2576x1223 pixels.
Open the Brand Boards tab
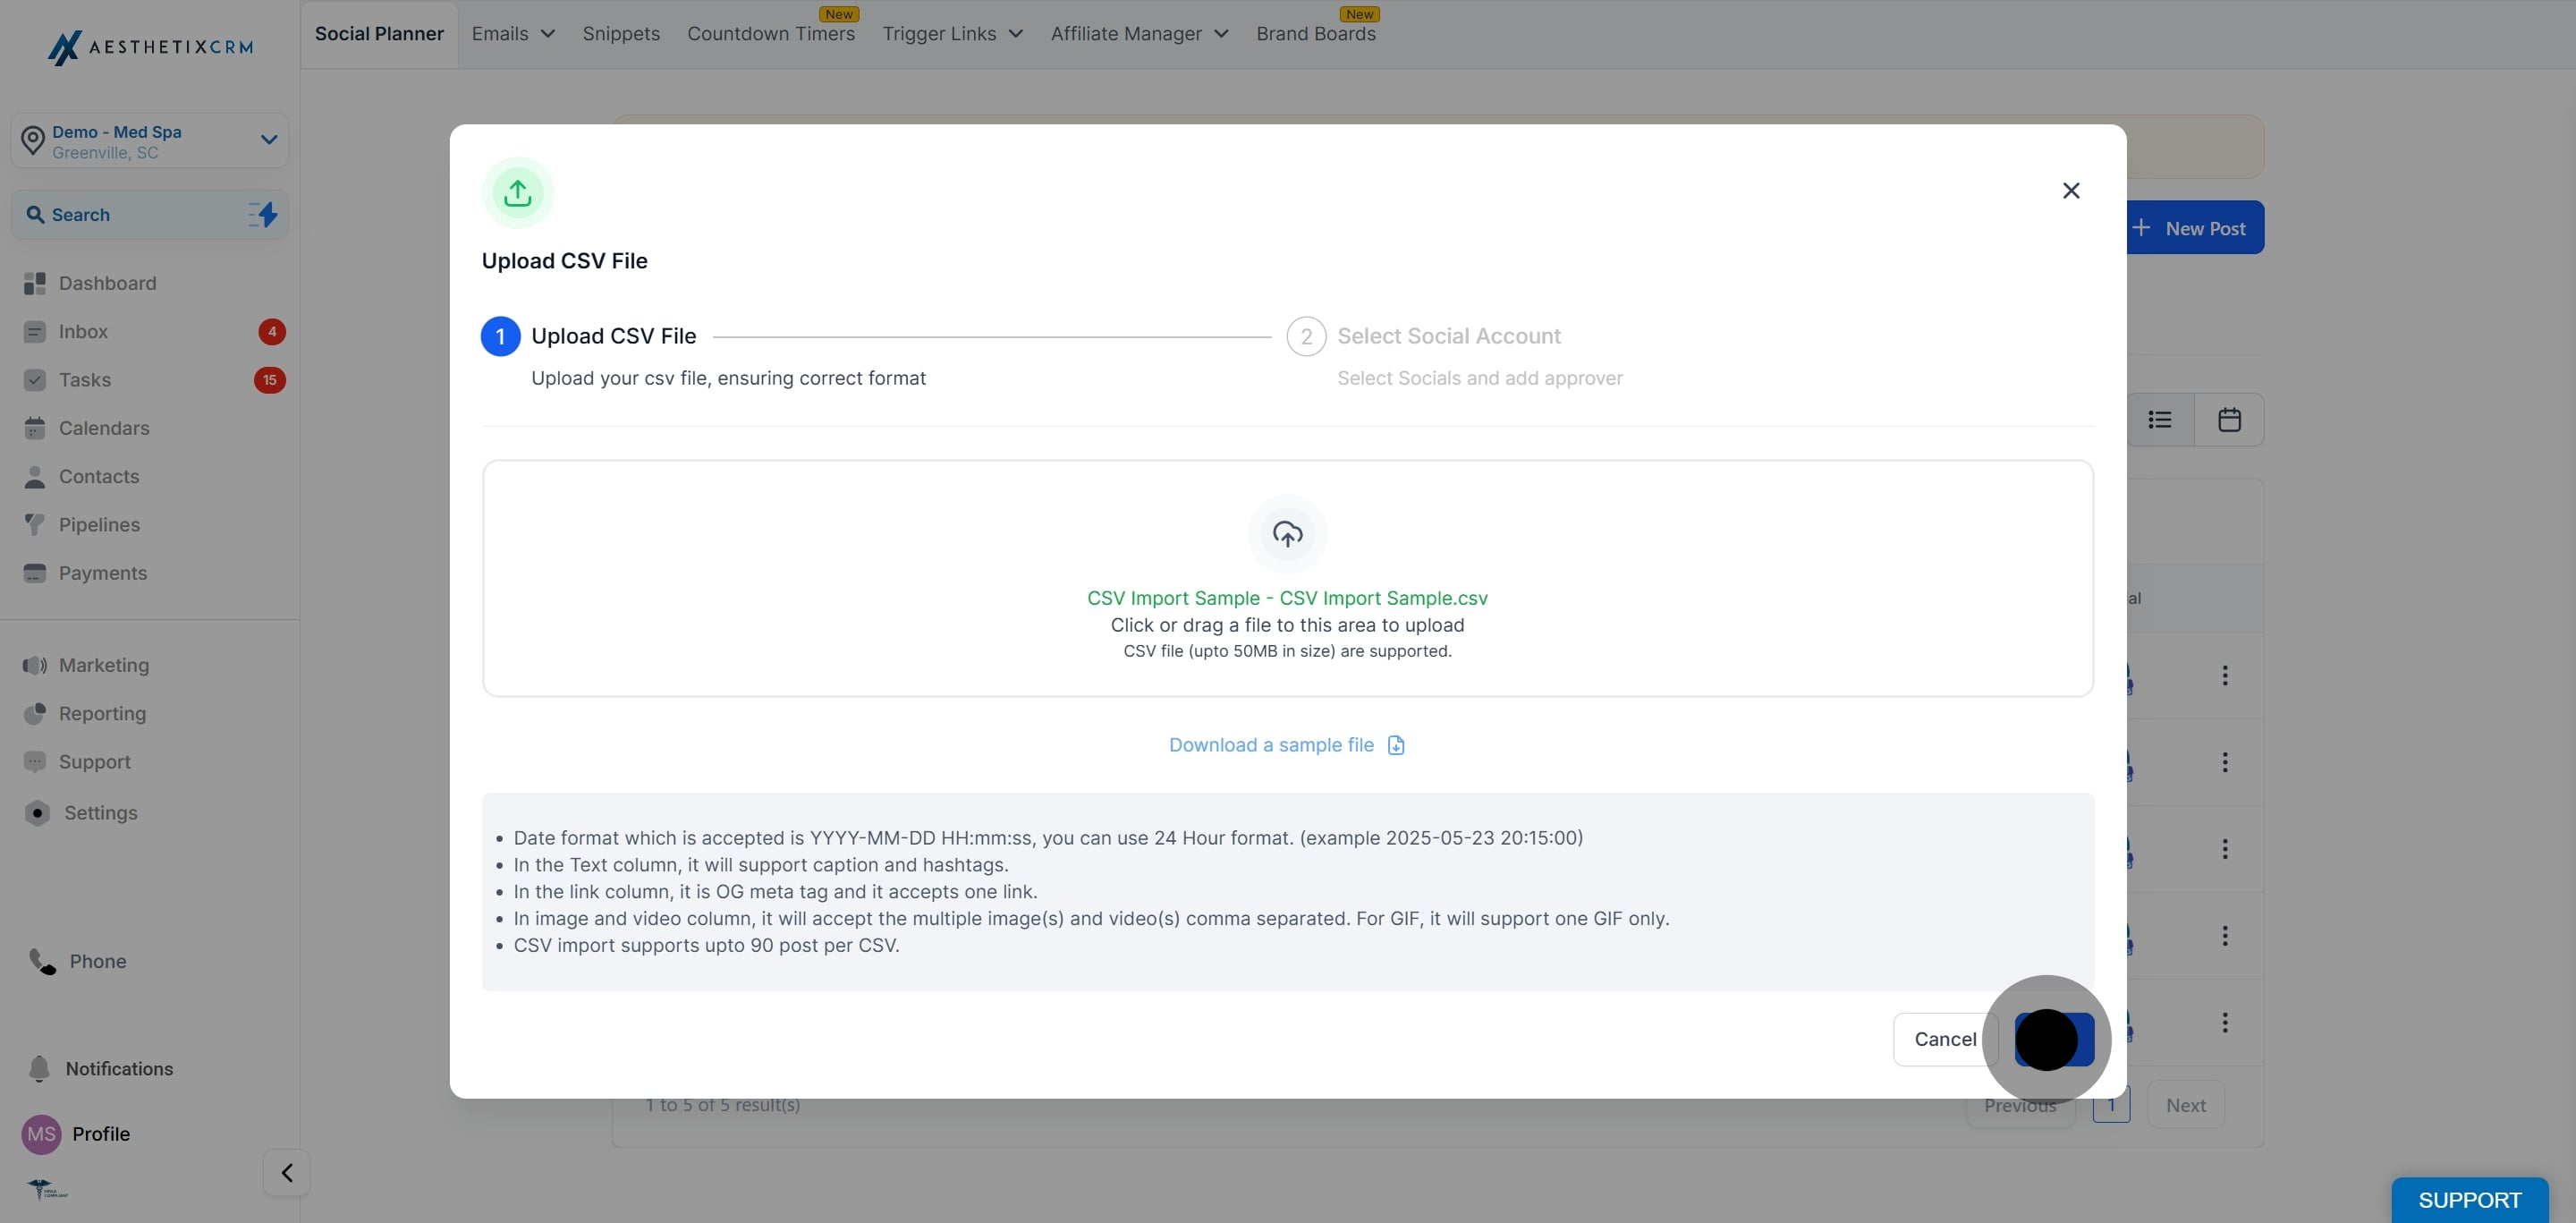[1316, 34]
